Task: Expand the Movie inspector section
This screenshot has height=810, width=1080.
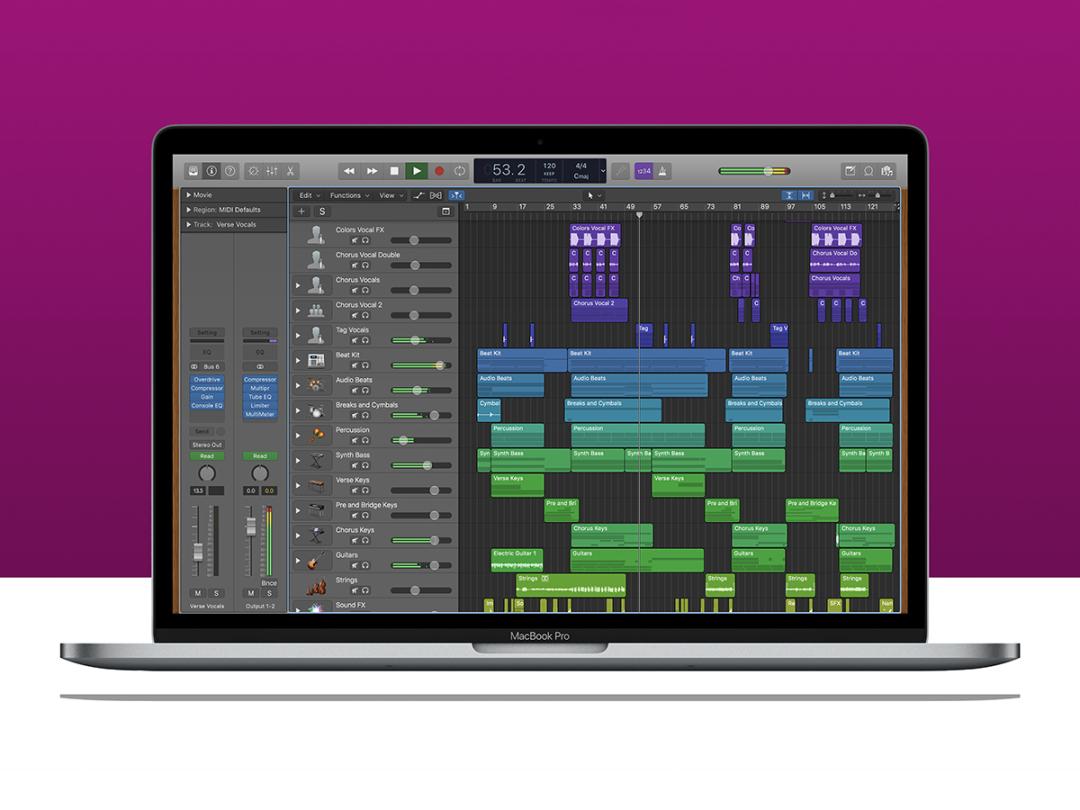Action: pos(189,195)
